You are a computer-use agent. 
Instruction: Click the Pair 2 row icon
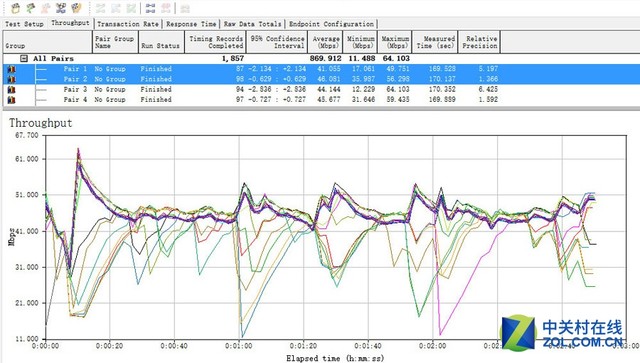[11, 79]
